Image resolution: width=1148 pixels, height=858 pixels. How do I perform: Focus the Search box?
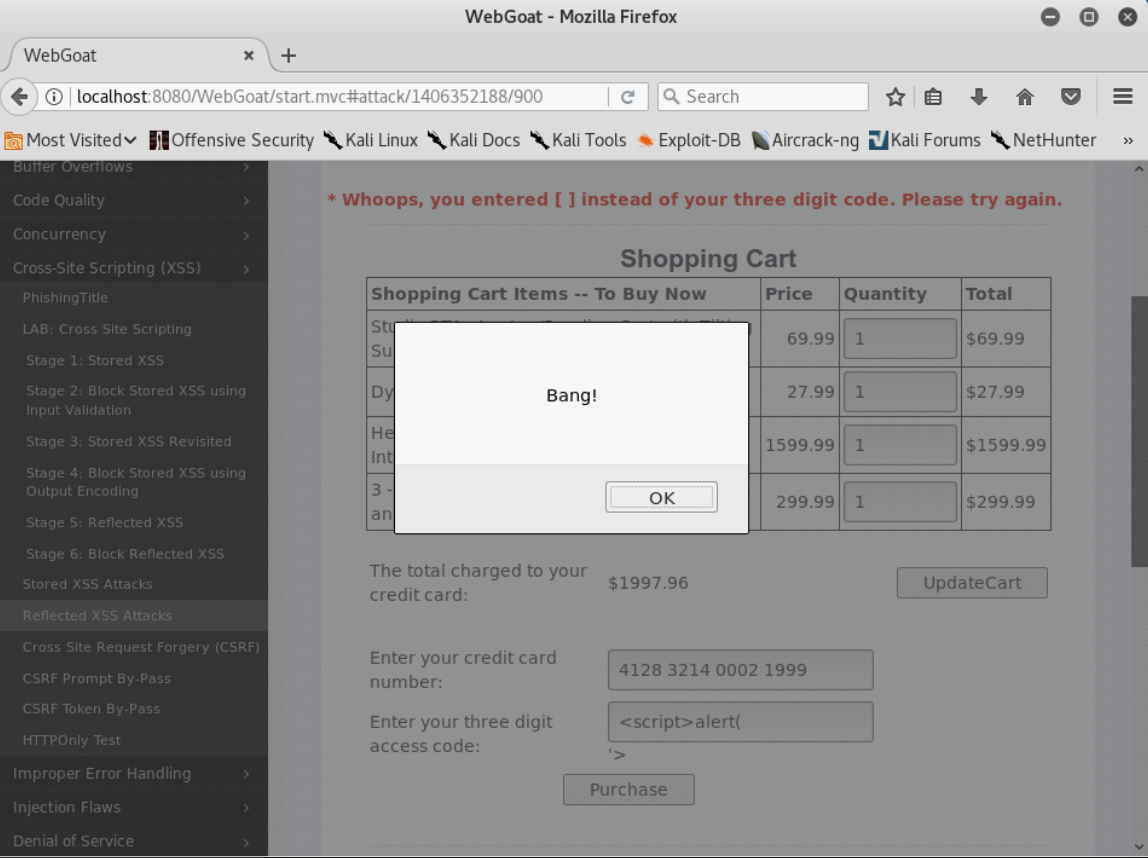click(763, 97)
